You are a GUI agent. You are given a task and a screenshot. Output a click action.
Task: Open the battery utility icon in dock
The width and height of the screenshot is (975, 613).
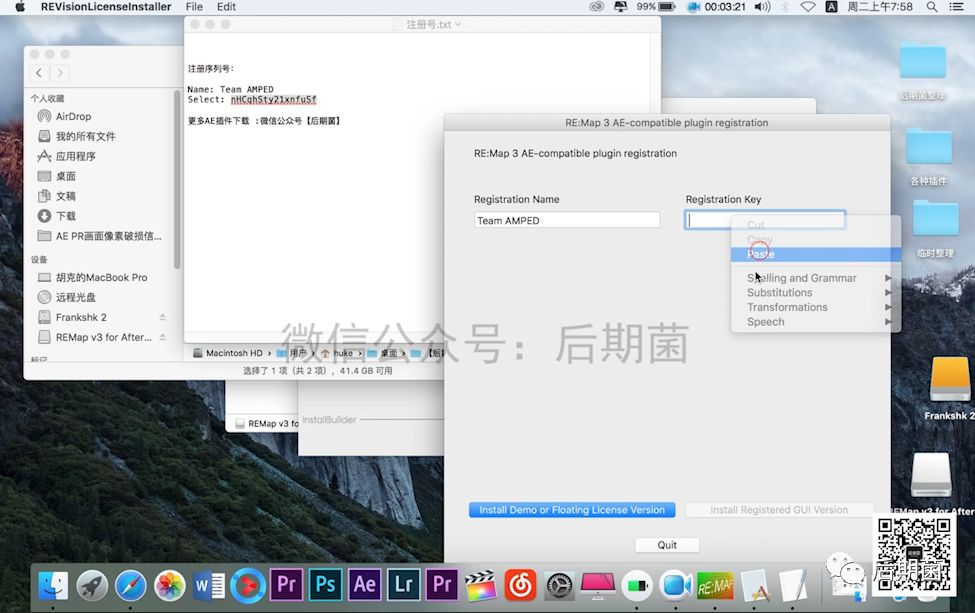coord(637,585)
